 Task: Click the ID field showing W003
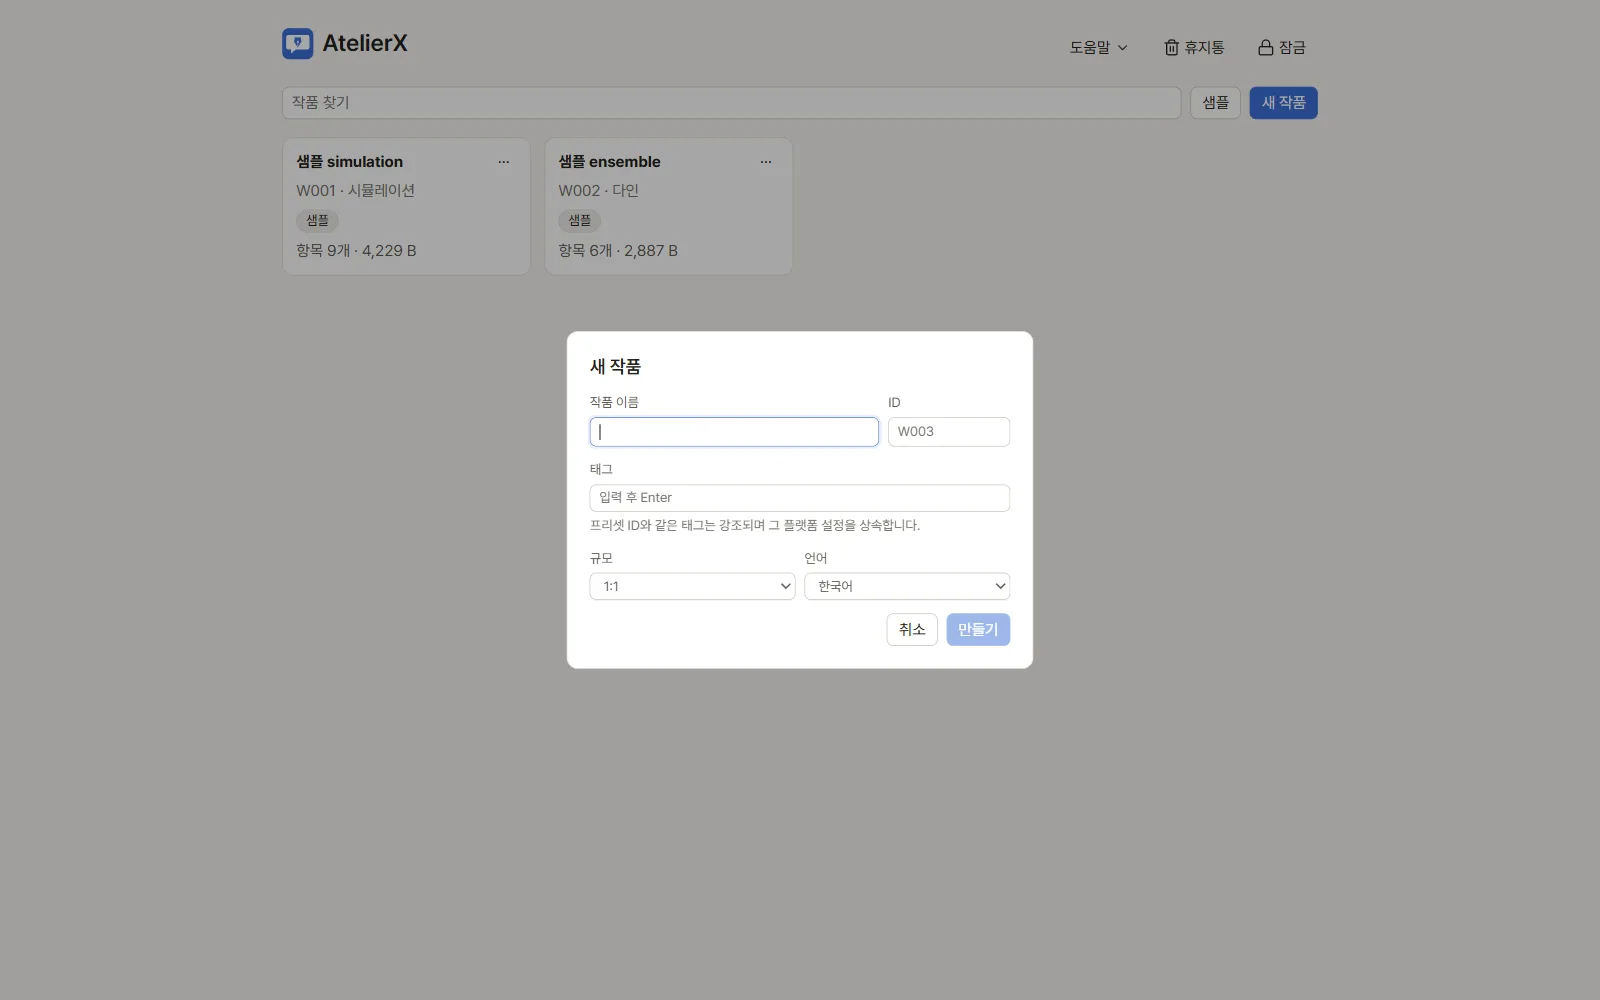point(949,432)
